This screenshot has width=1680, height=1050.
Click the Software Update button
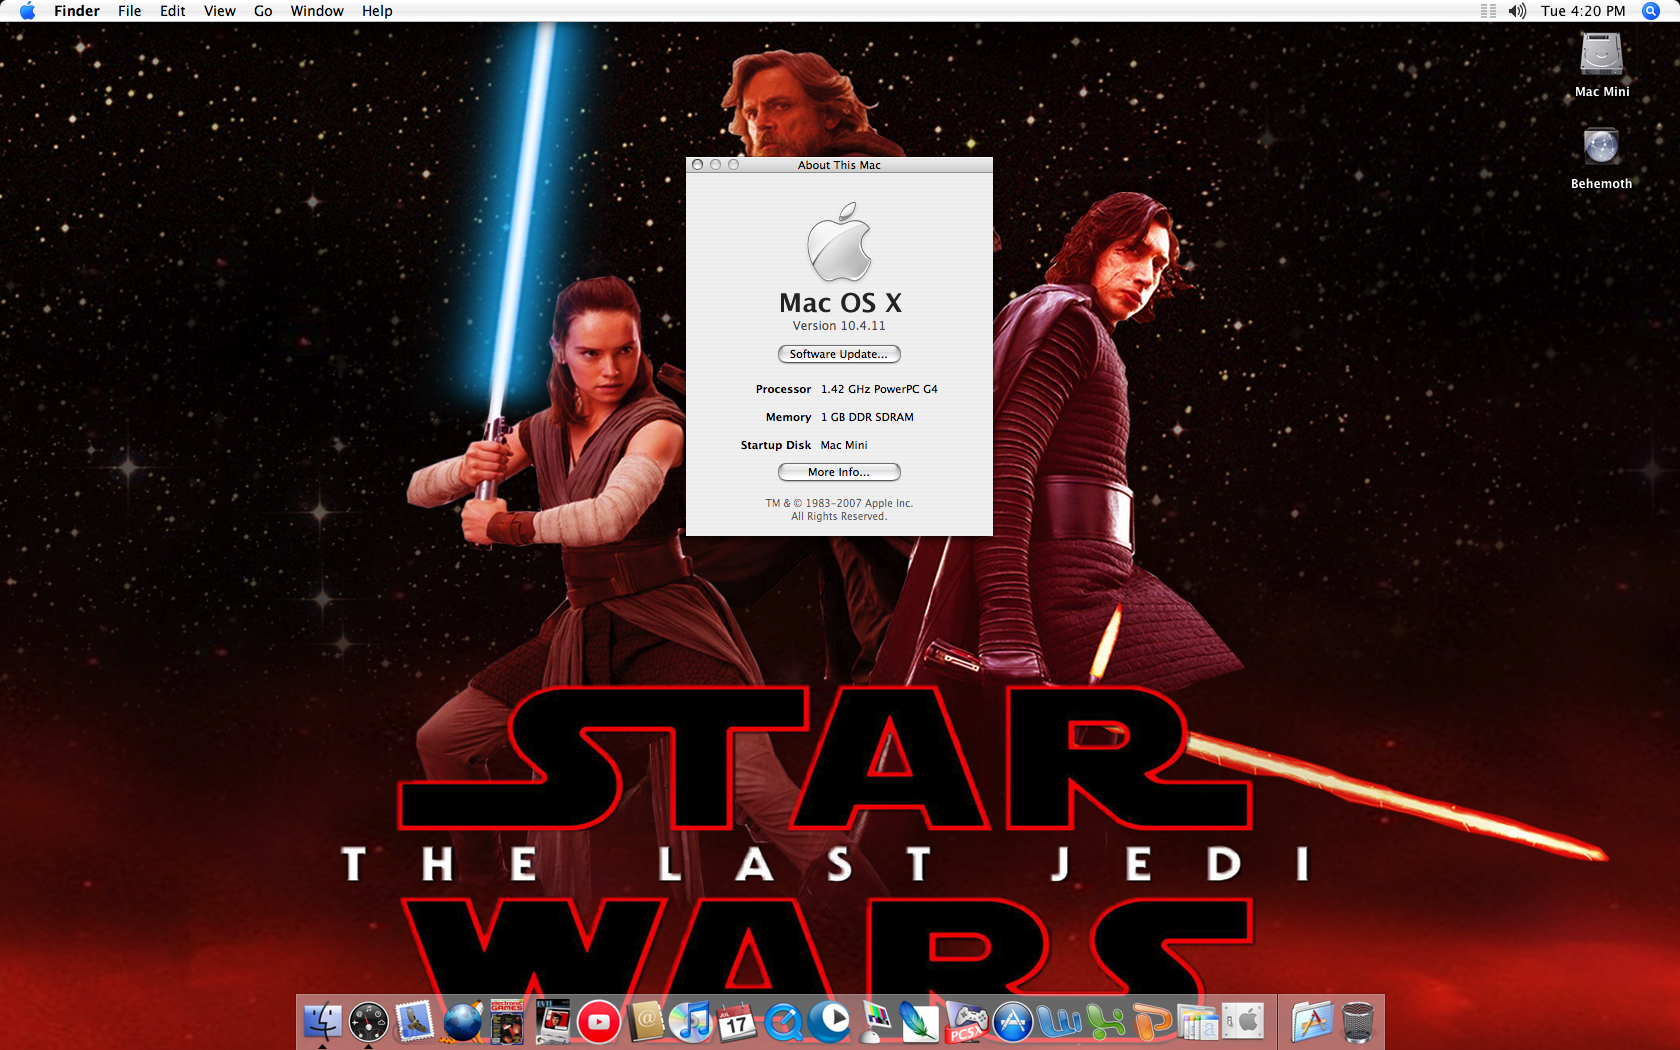pyautogui.click(x=839, y=354)
